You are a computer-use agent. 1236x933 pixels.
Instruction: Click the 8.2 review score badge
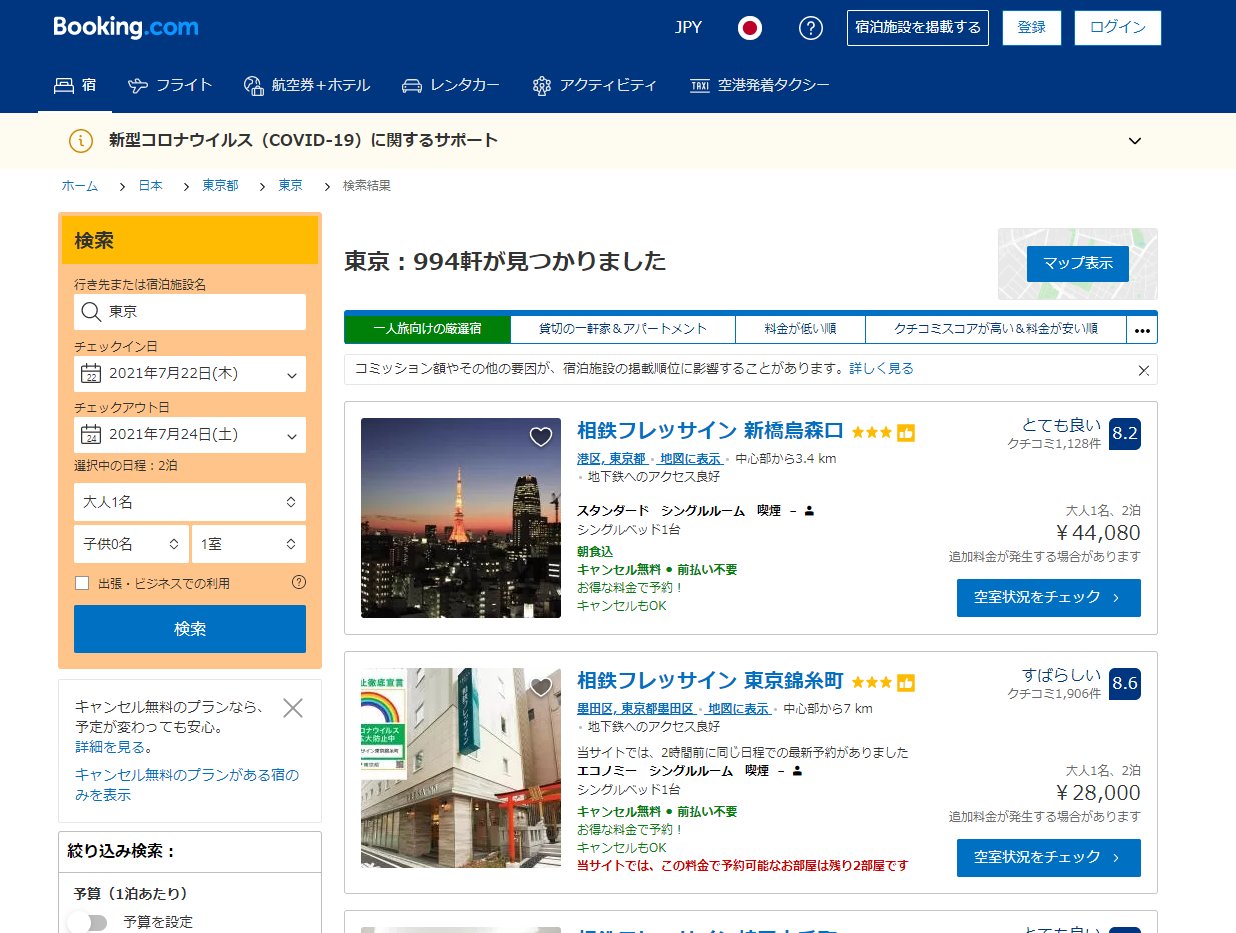(1125, 434)
